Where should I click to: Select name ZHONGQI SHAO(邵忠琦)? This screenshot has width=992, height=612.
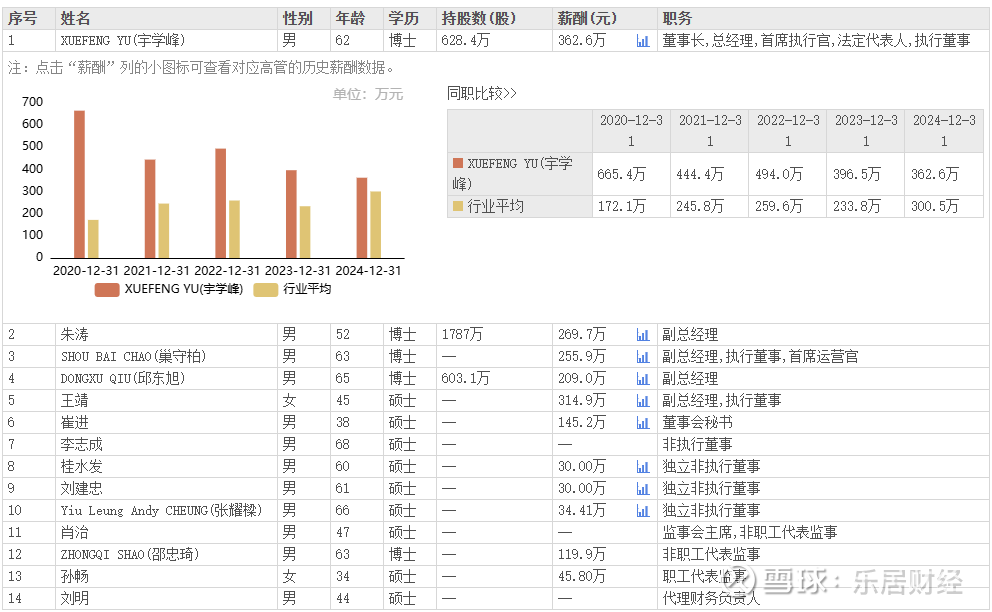[130, 555]
